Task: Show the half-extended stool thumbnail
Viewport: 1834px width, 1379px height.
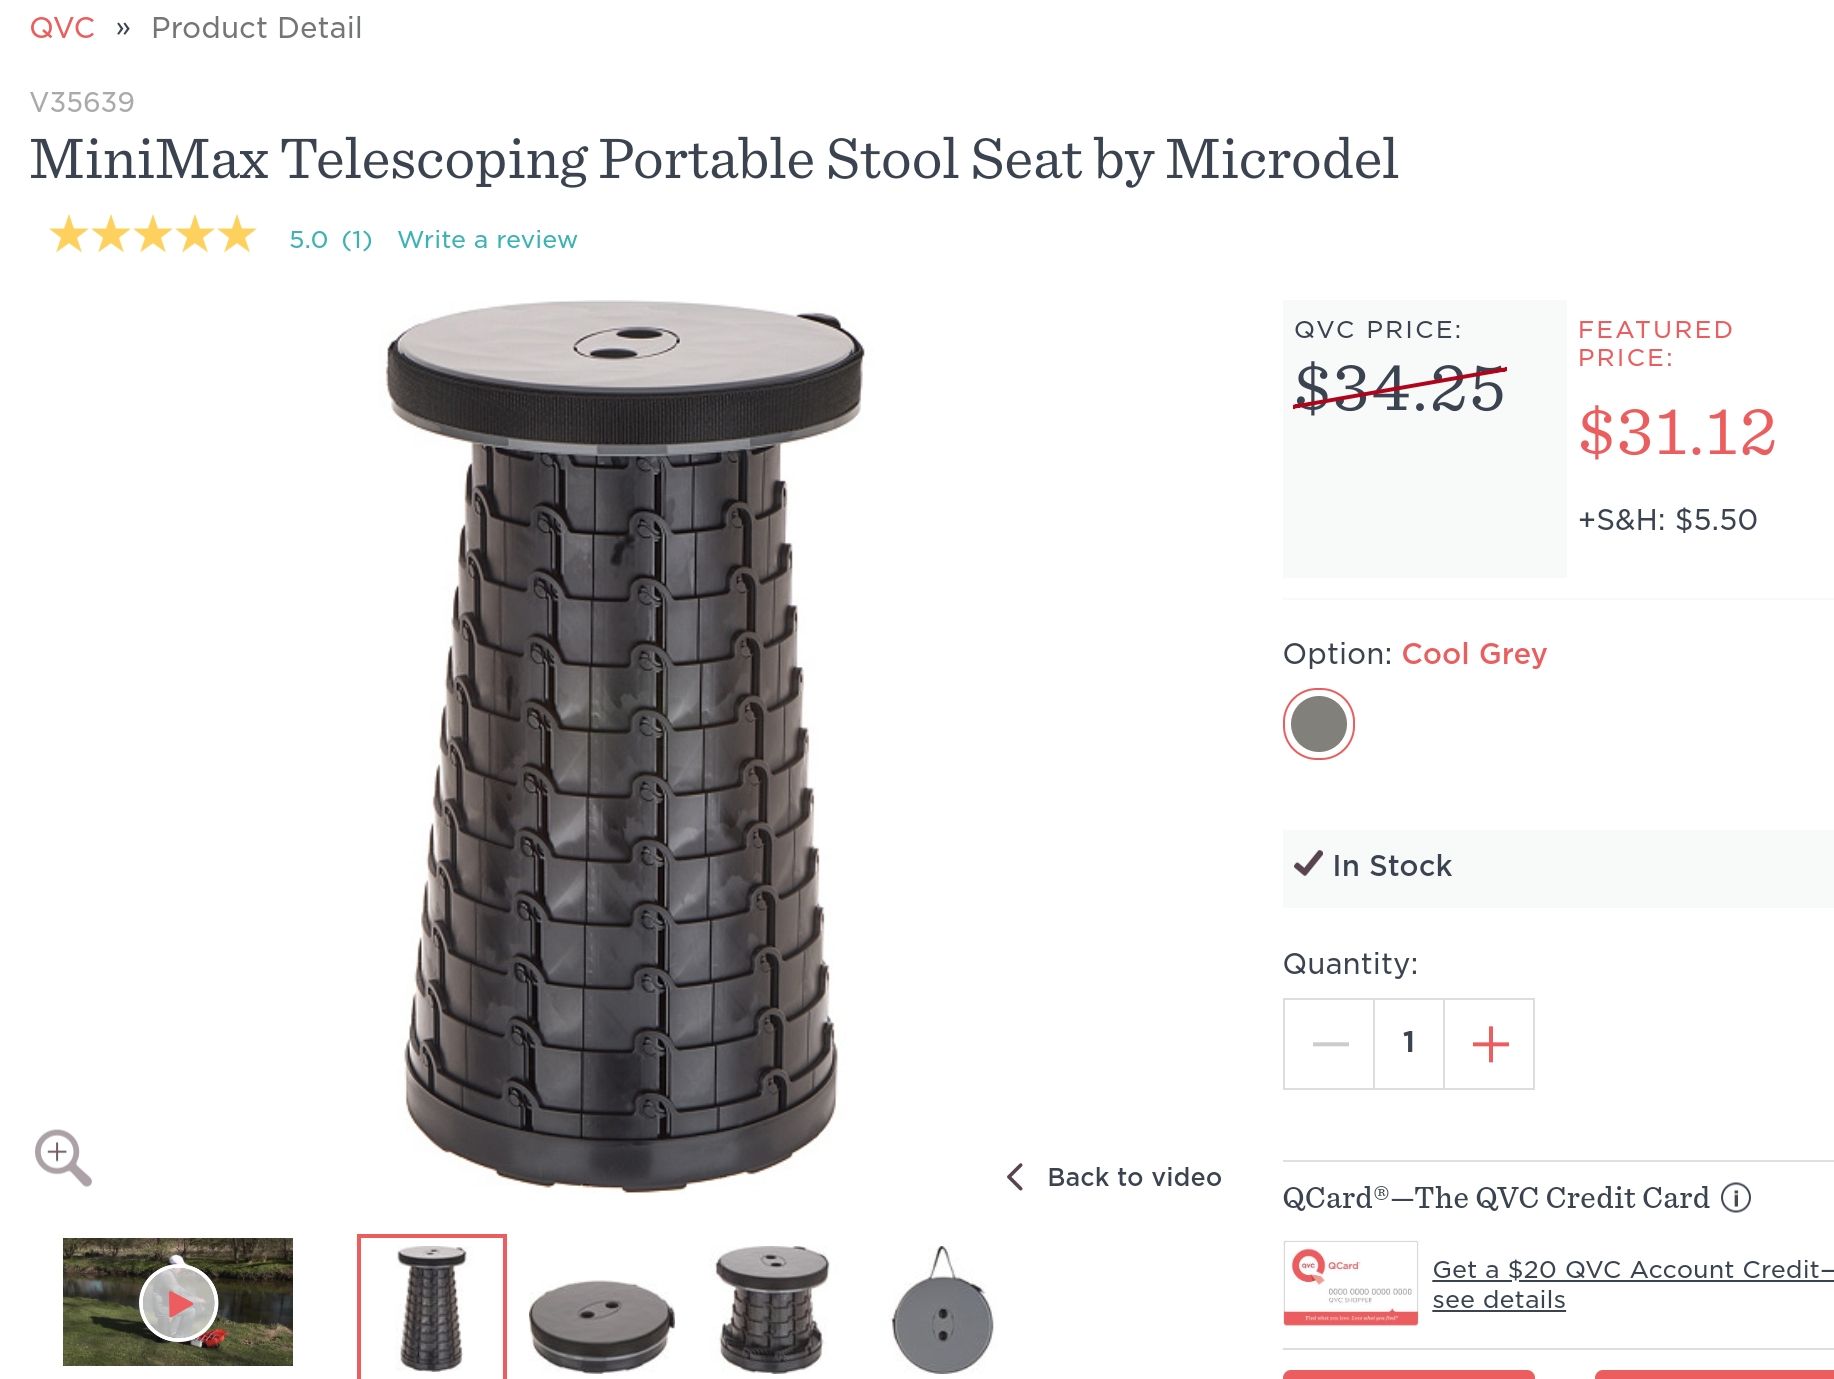Action: [772, 1305]
